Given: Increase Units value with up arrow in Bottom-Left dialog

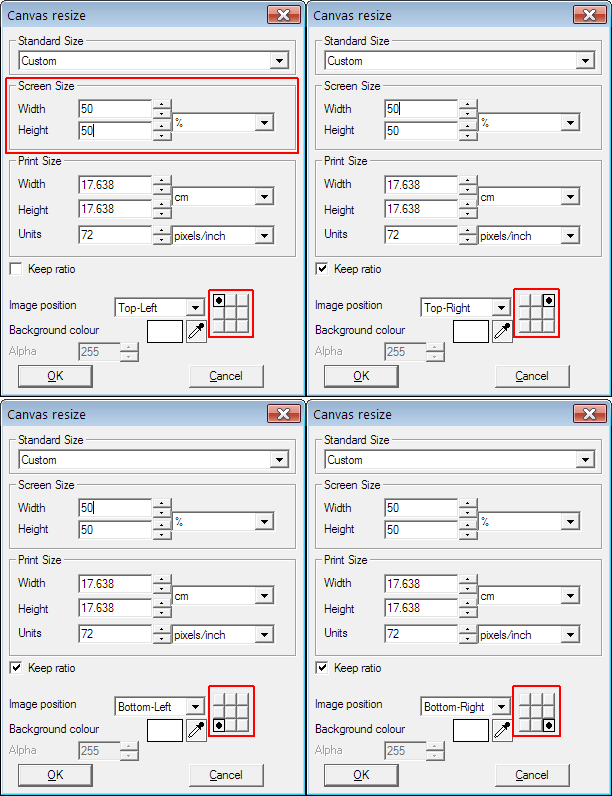Looking at the screenshot, I should 162,629.
